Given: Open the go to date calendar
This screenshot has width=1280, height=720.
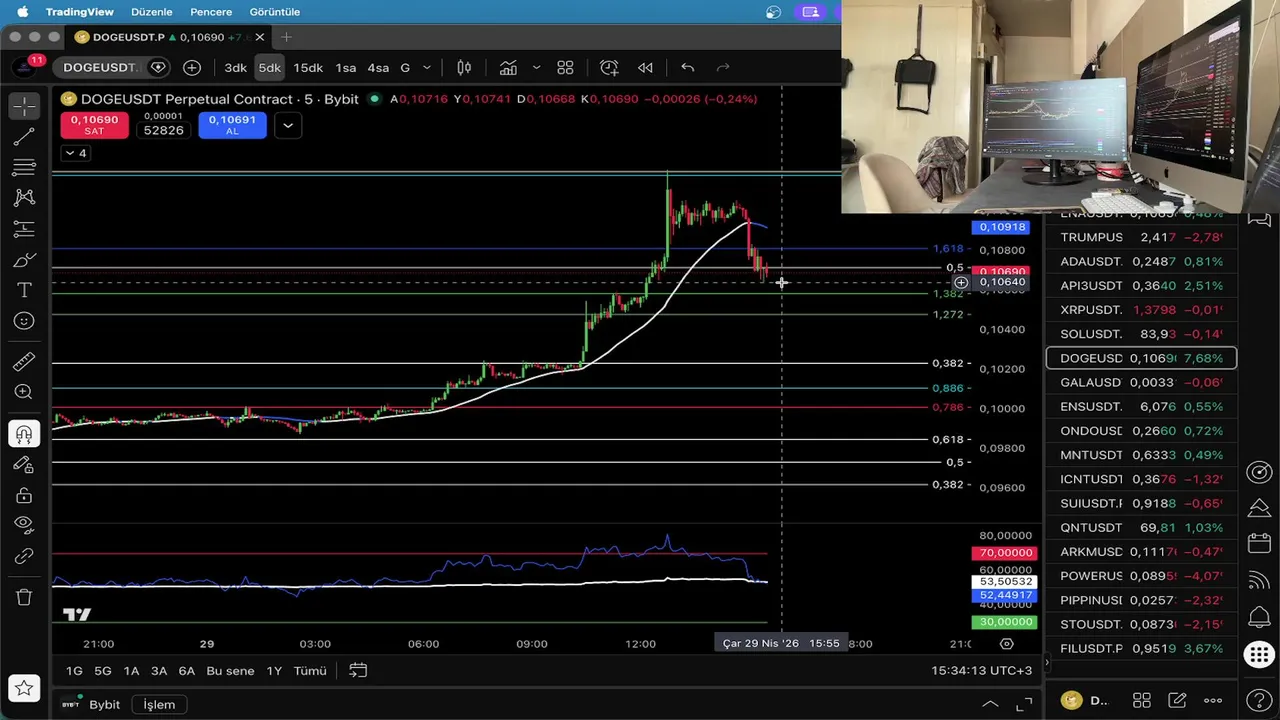Looking at the screenshot, I should click(358, 671).
